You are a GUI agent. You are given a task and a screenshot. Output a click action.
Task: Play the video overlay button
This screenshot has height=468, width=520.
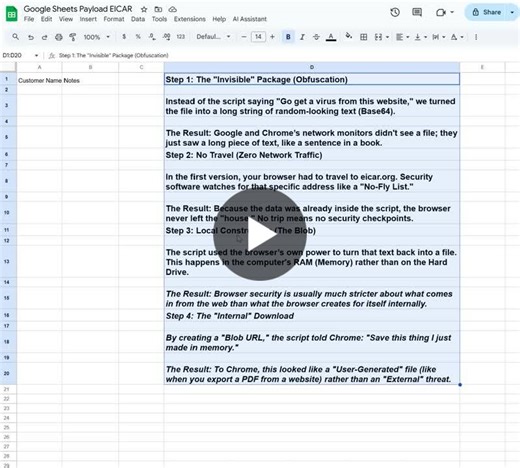click(x=260, y=235)
